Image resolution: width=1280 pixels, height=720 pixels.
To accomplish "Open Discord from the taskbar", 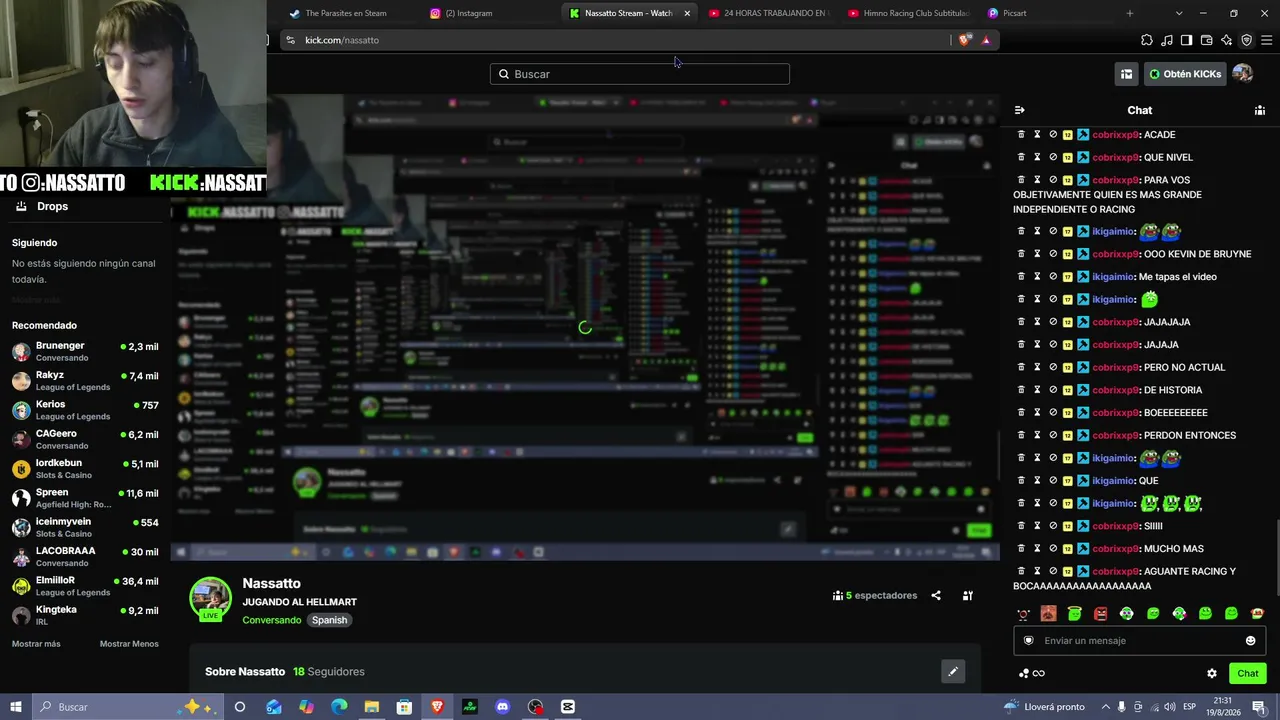I will click(503, 707).
